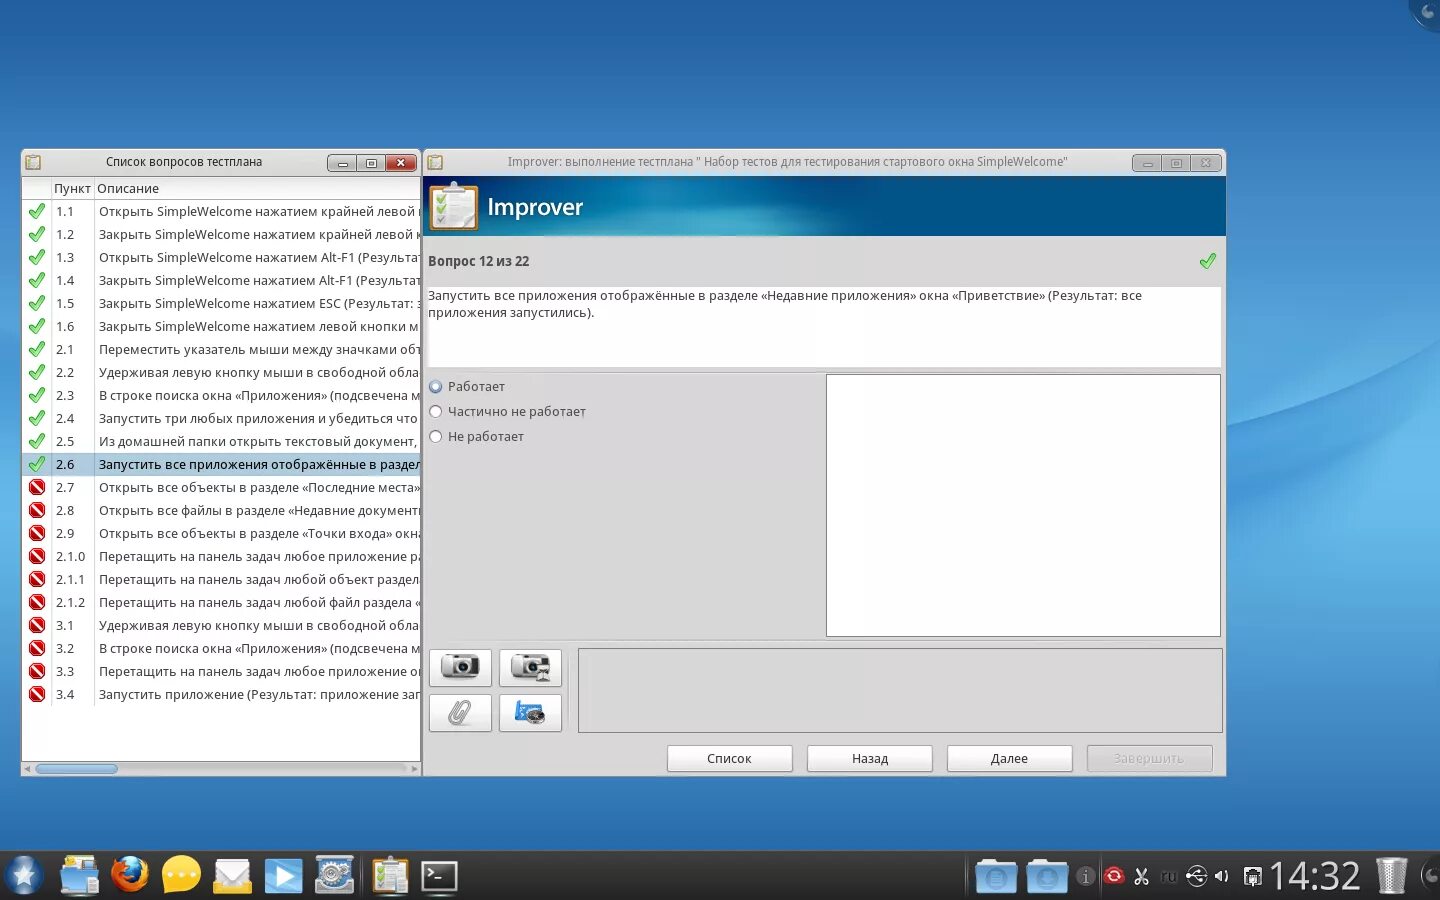This screenshot has width=1440, height=900.
Task: Select test item 3.3 in the list
Action: 221,672
